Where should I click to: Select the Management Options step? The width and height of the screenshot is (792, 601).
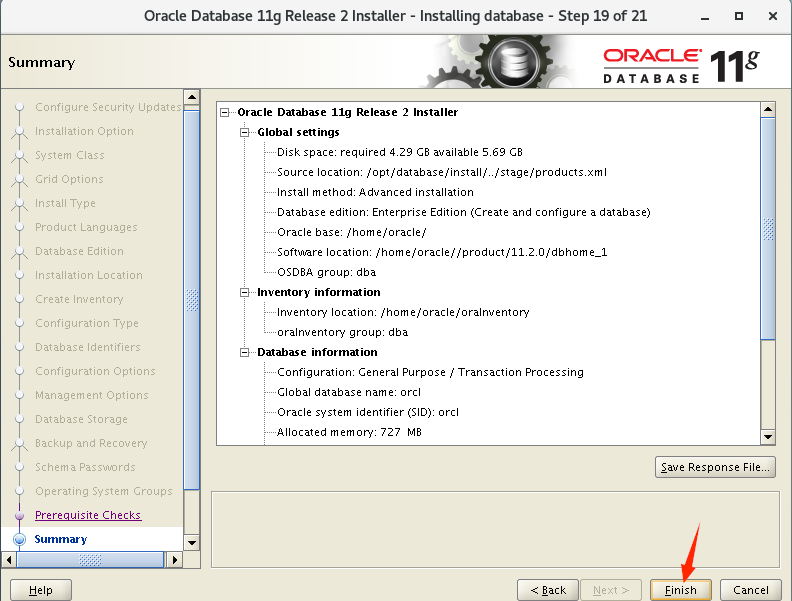click(x=92, y=395)
